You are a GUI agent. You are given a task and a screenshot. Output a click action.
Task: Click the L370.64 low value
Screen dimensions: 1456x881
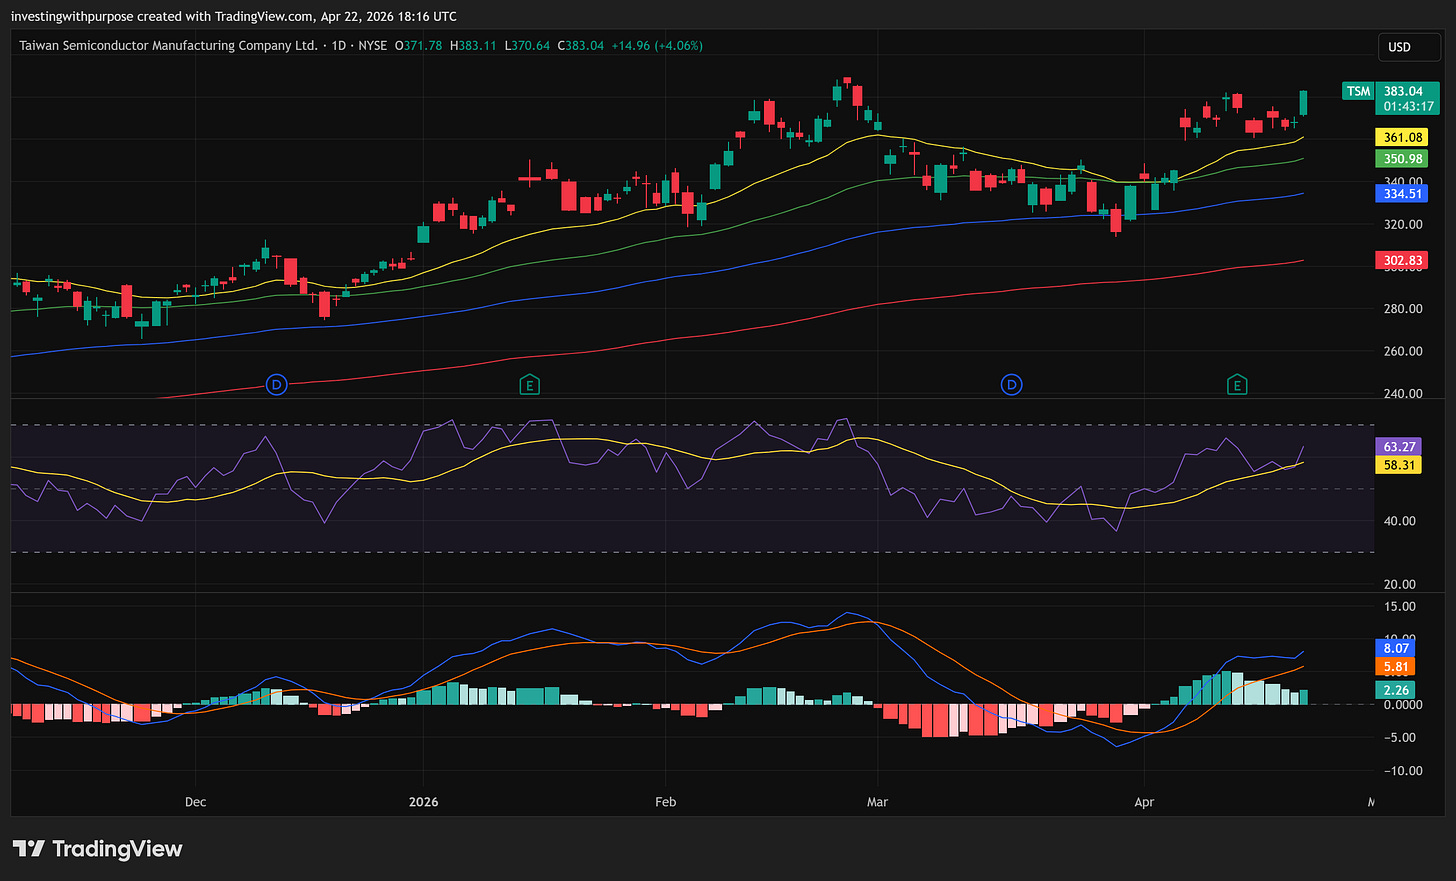(527, 46)
